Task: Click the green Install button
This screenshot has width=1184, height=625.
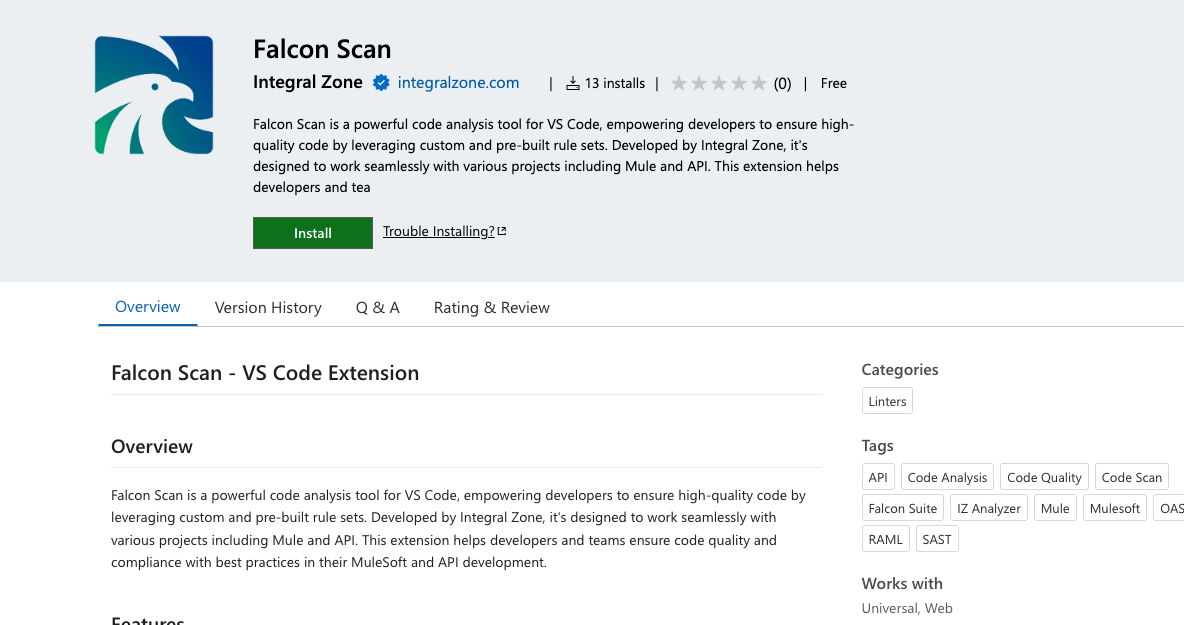Action: [313, 233]
